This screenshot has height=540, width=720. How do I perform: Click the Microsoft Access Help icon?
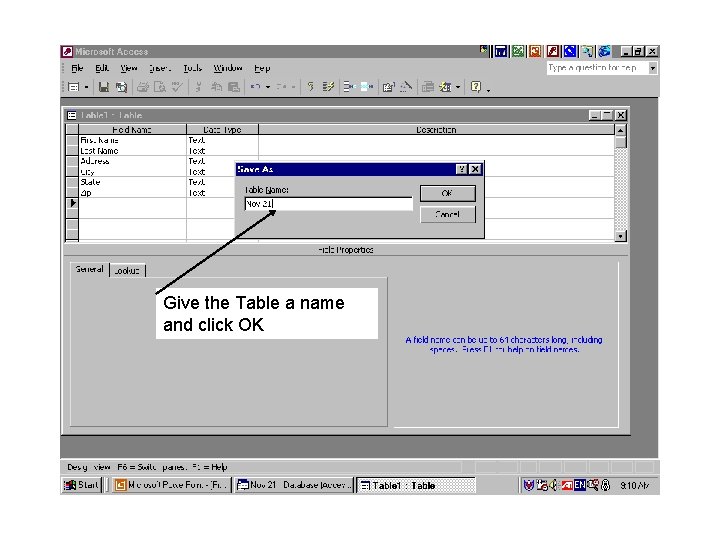coord(476,87)
